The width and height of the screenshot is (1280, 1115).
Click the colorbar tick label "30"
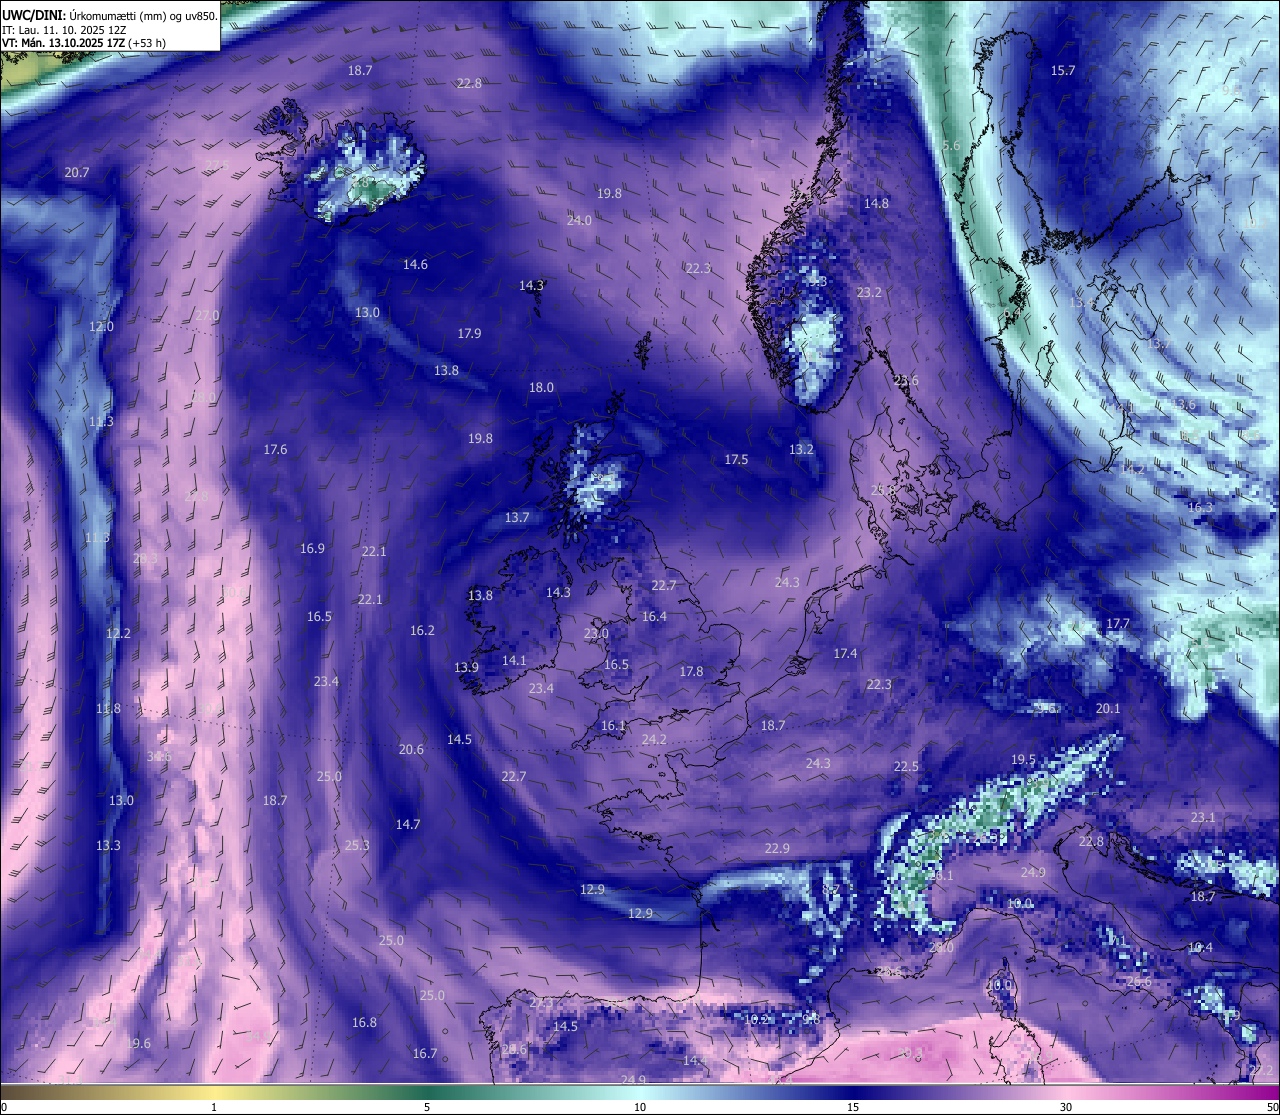coord(1066,1107)
